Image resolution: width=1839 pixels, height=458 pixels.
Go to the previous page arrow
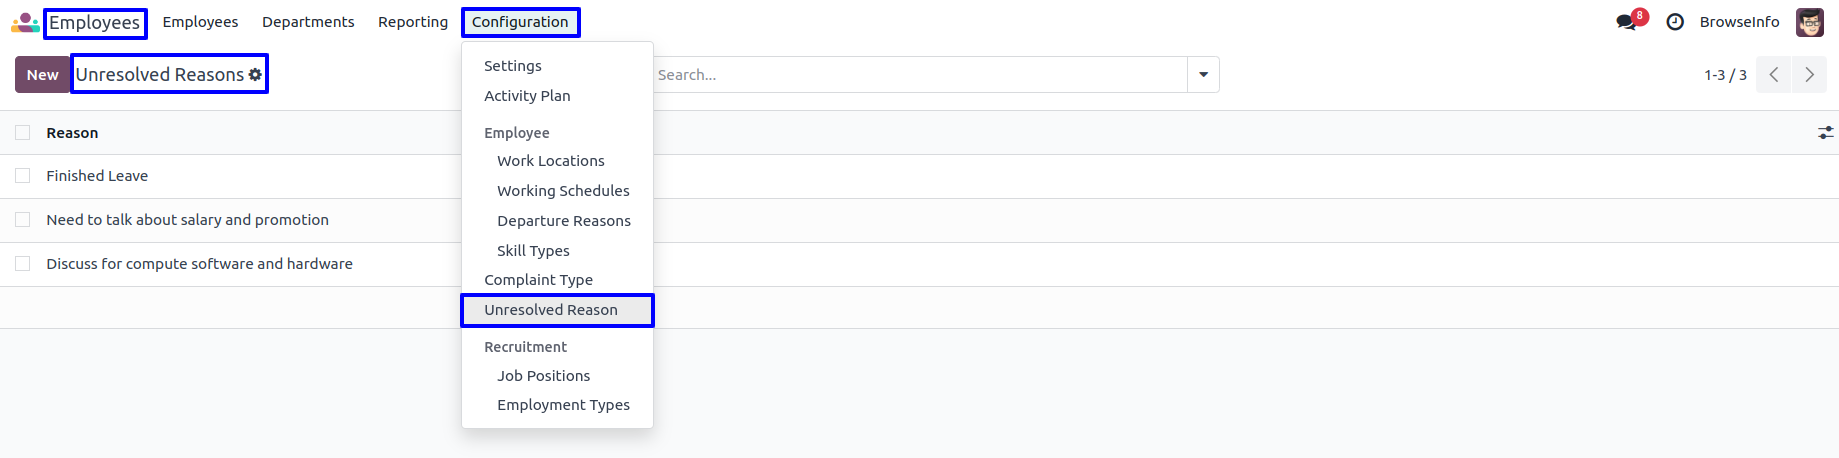pos(1773,75)
